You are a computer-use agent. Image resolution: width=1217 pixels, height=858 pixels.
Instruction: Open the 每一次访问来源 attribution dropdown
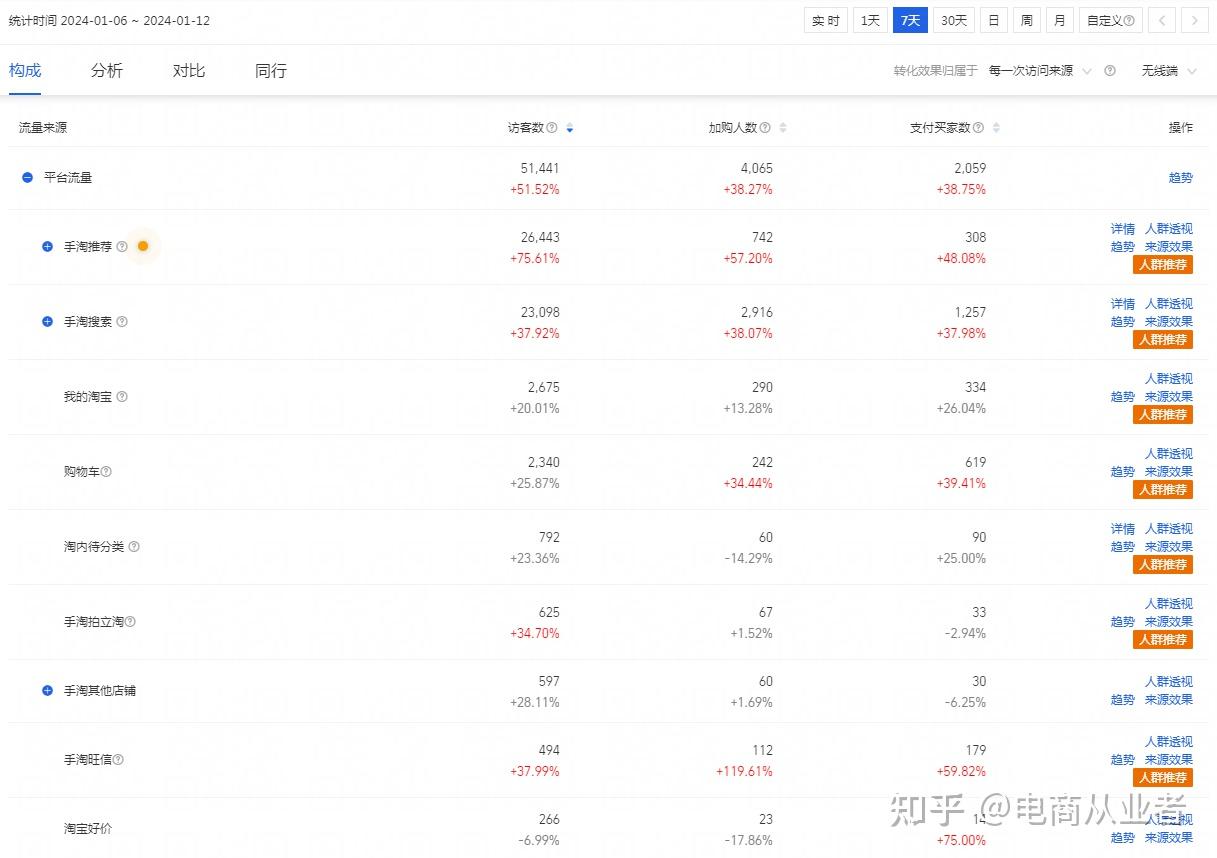click(1040, 71)
